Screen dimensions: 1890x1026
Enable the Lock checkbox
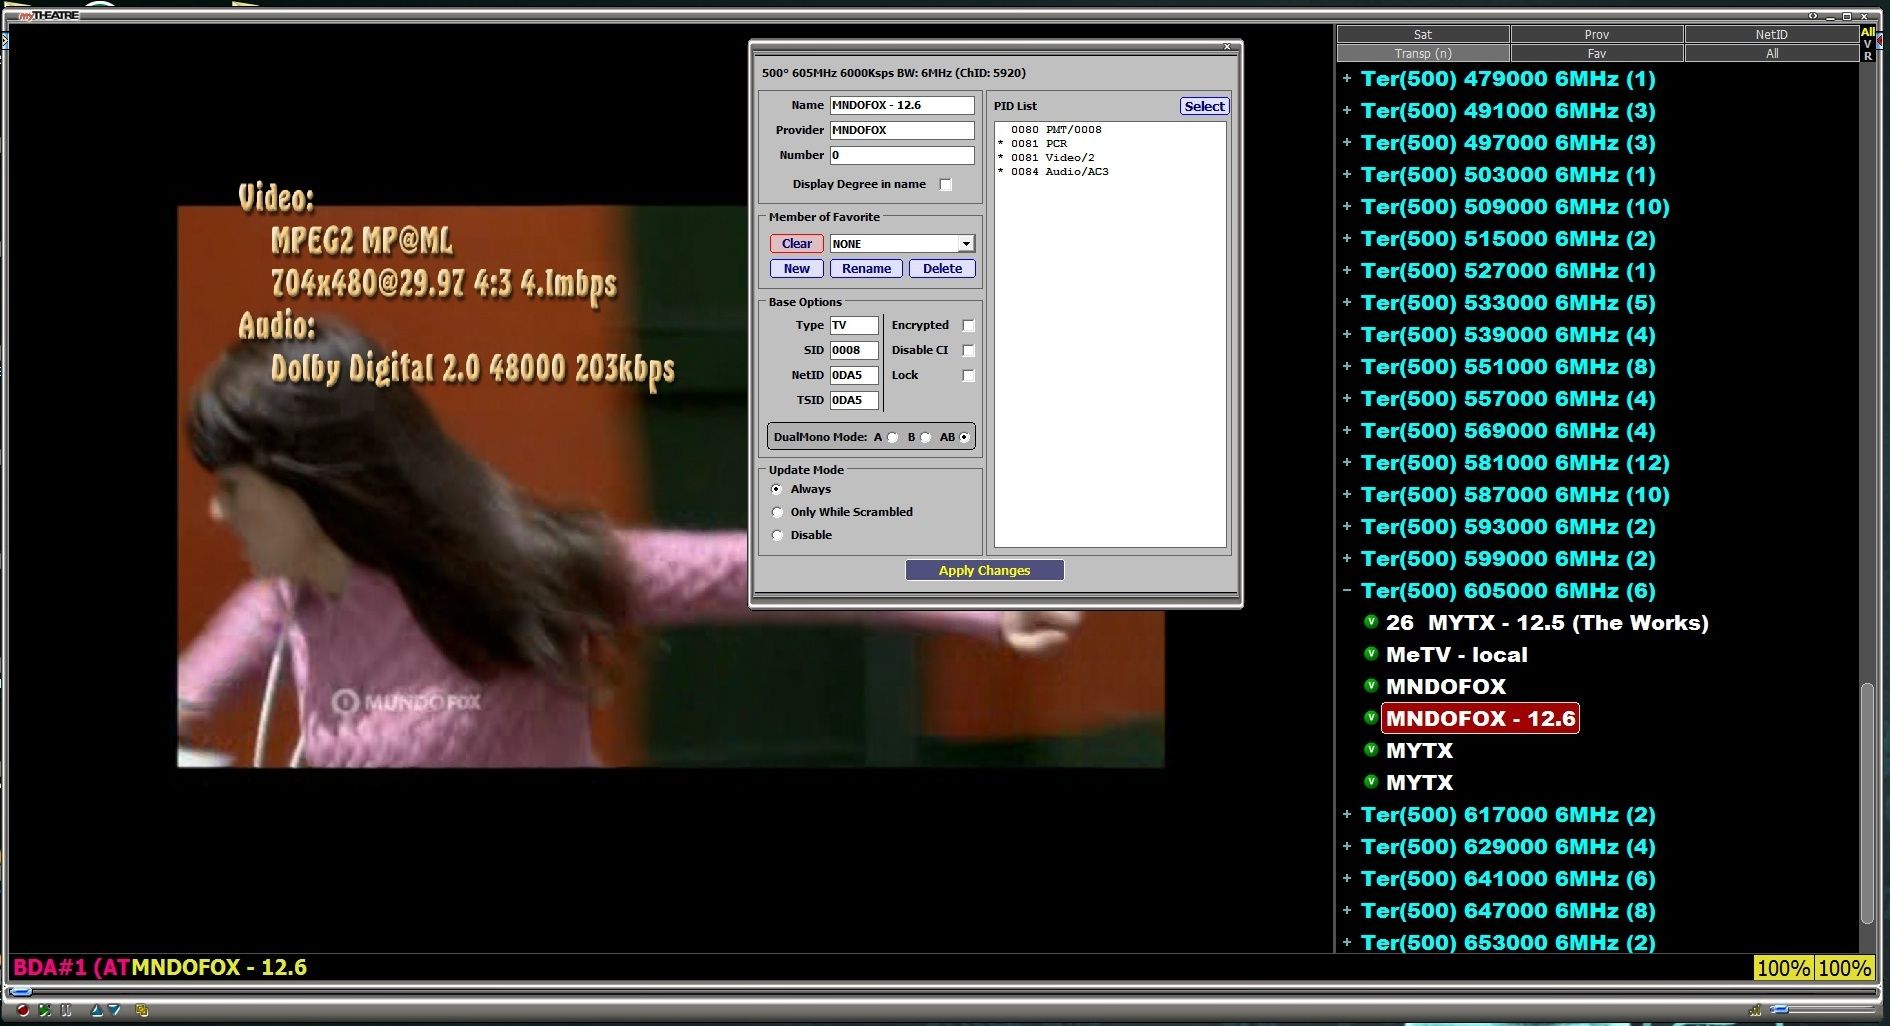tap(967, 375)
